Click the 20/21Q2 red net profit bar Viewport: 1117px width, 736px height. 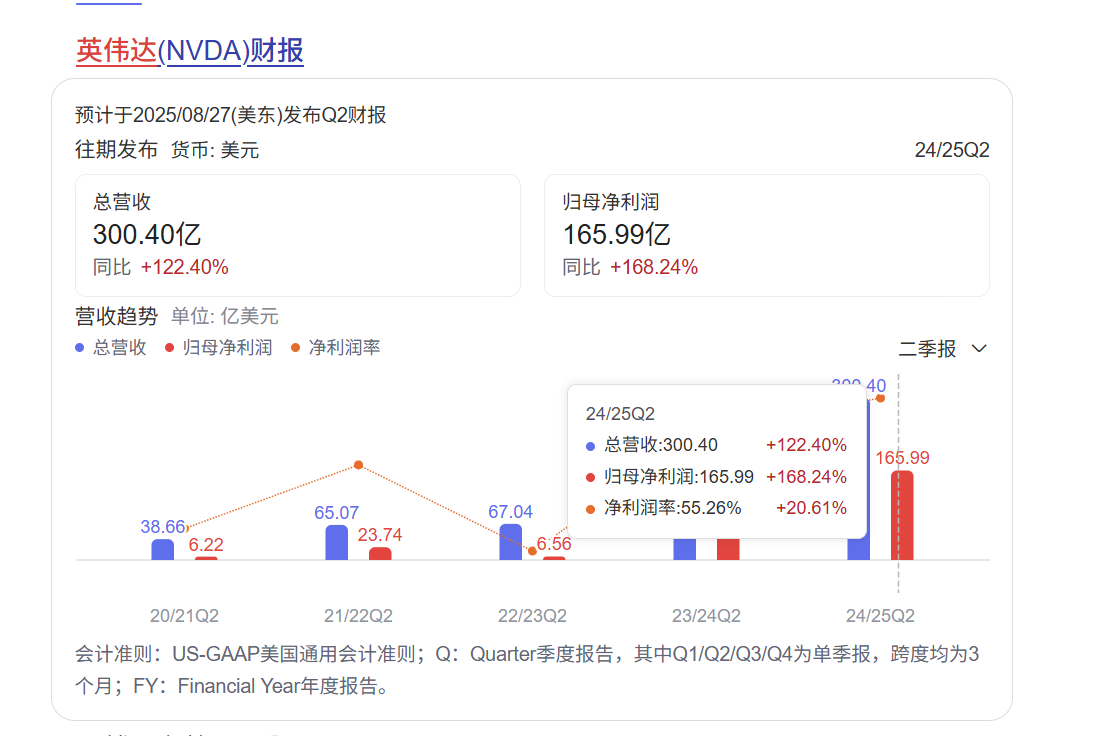[206, 558]
